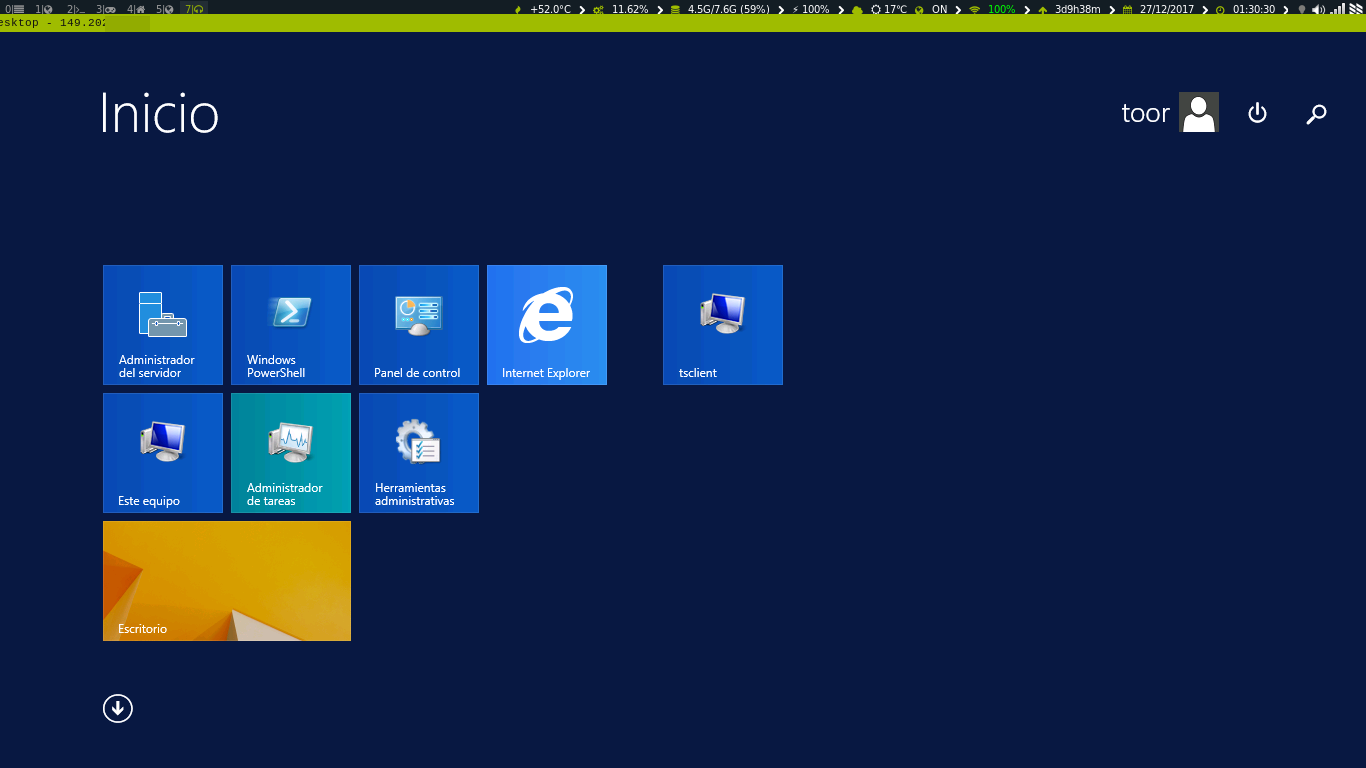The height and width of the screenshot is (768, 1366).
Task: Open the tsclient tile
Action: pos(723,325)
